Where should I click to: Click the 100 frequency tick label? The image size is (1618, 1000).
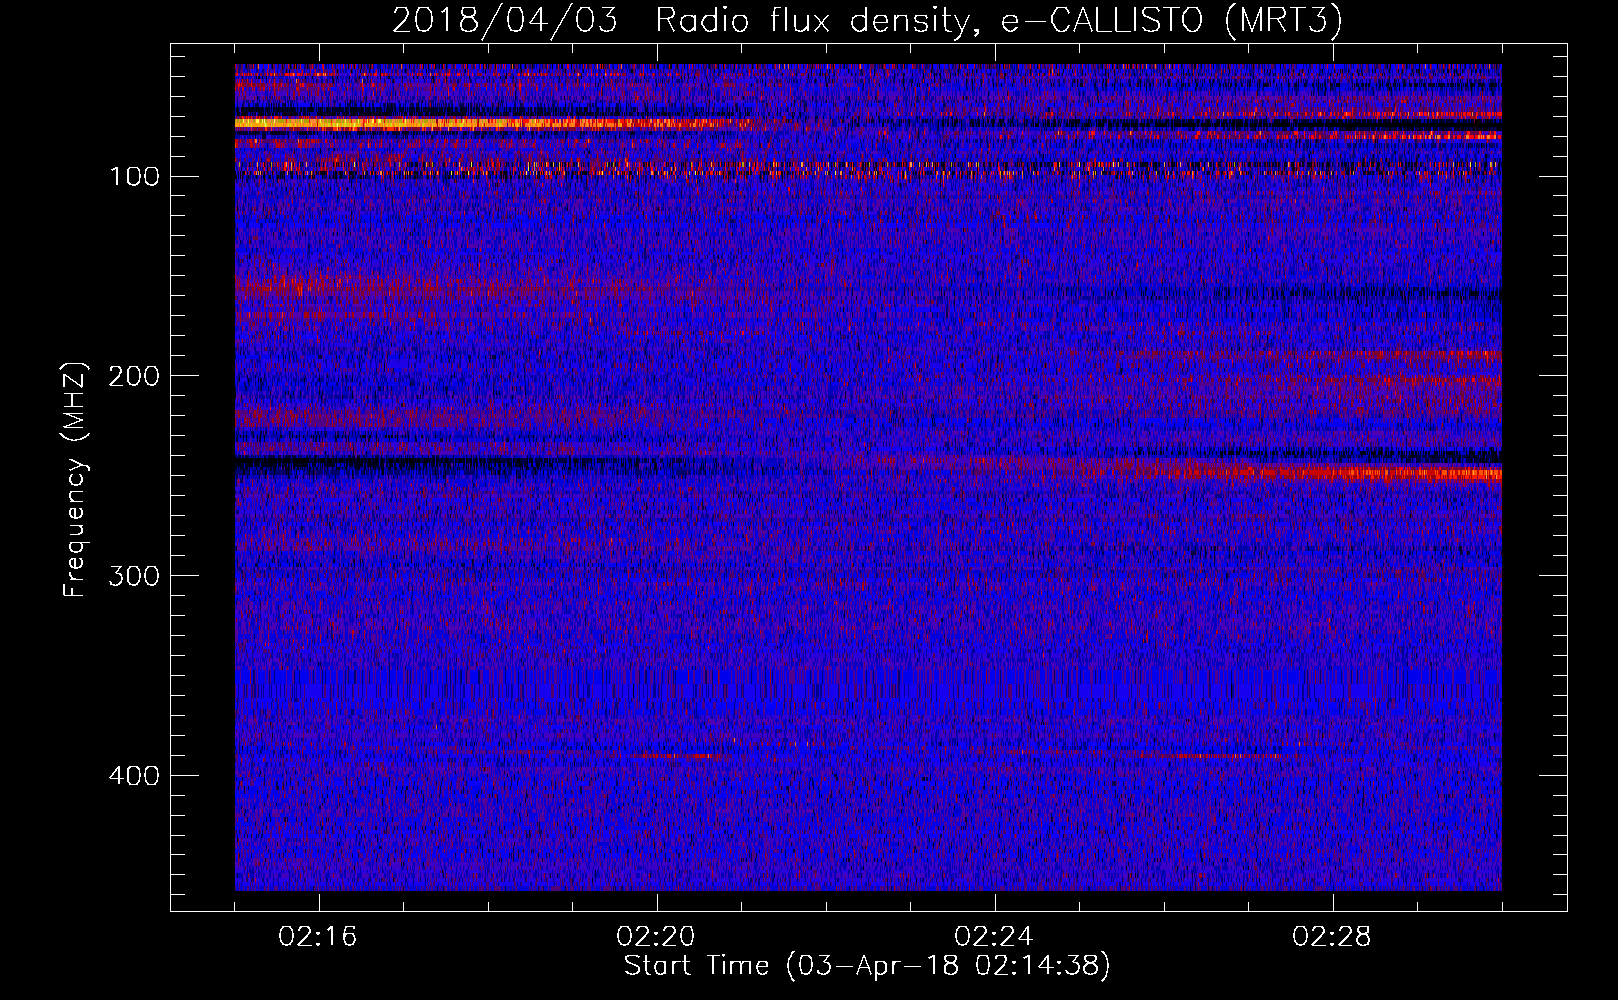134,177
